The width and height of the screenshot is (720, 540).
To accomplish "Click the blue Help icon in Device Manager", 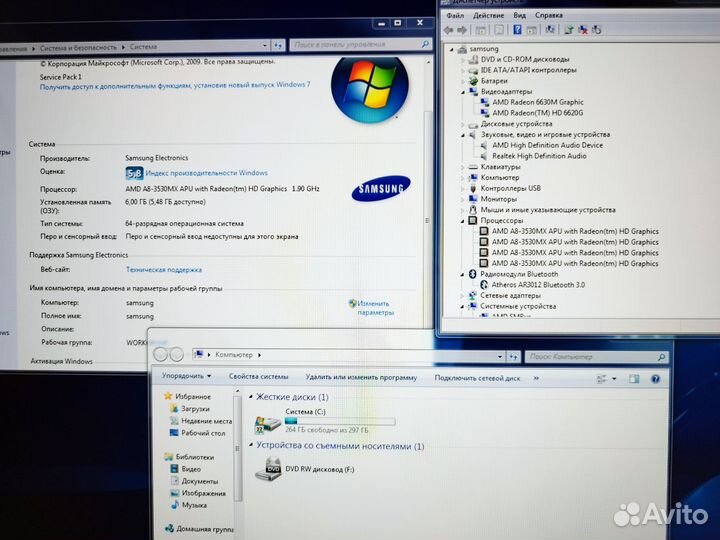I will point(517,30).
